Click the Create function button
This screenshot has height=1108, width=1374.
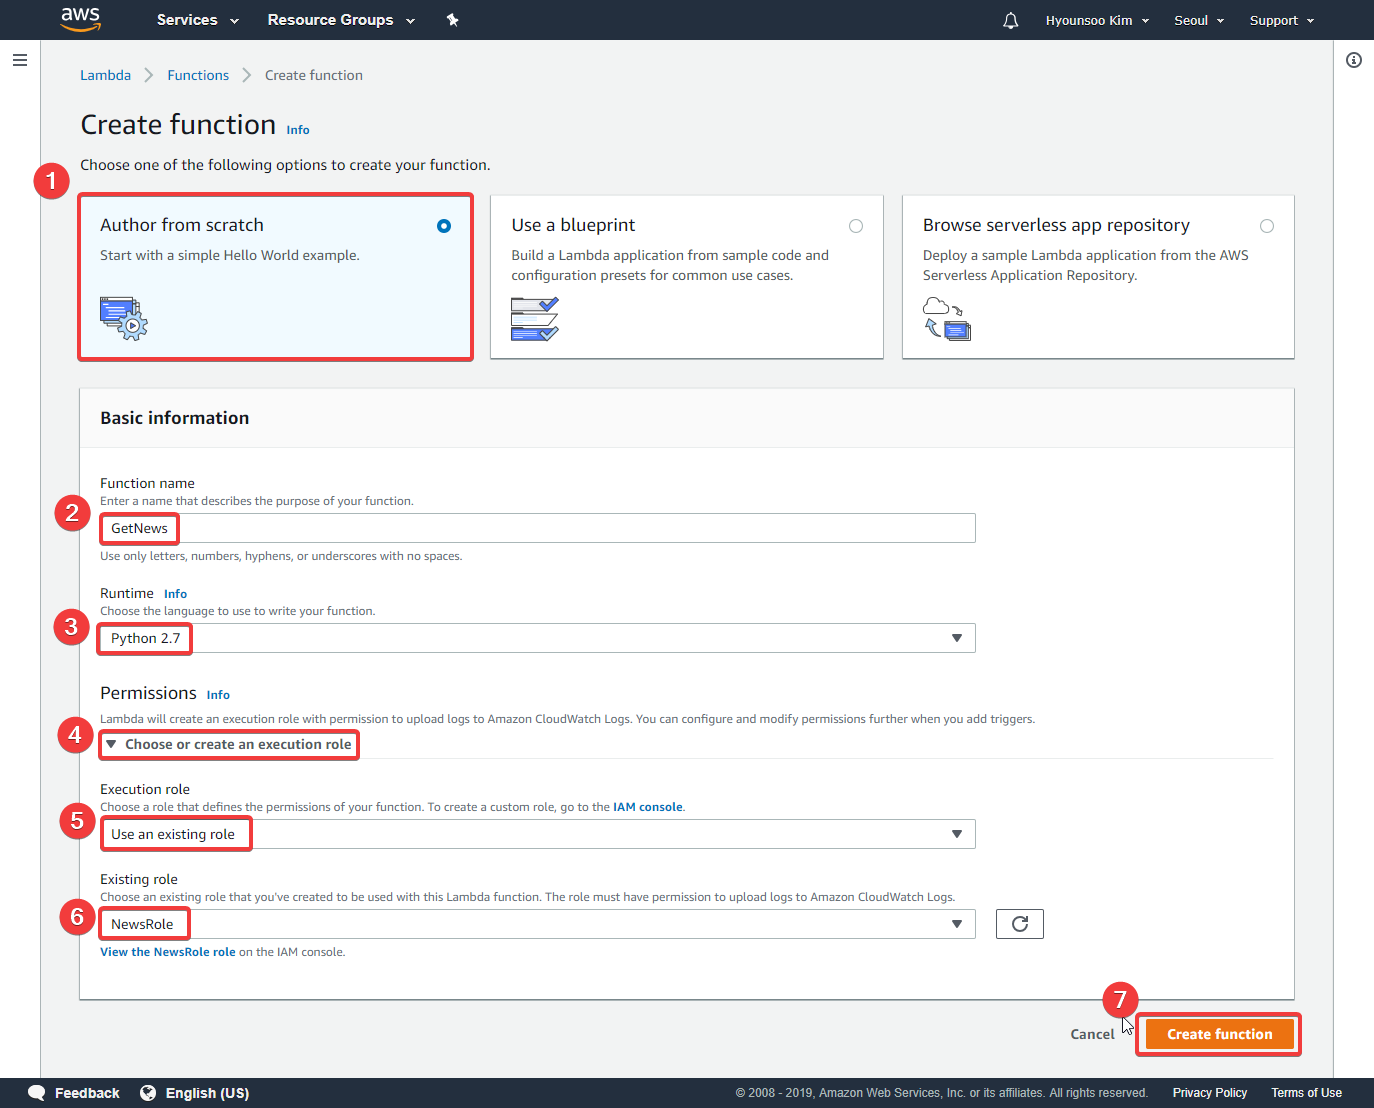(1219, 1034)
